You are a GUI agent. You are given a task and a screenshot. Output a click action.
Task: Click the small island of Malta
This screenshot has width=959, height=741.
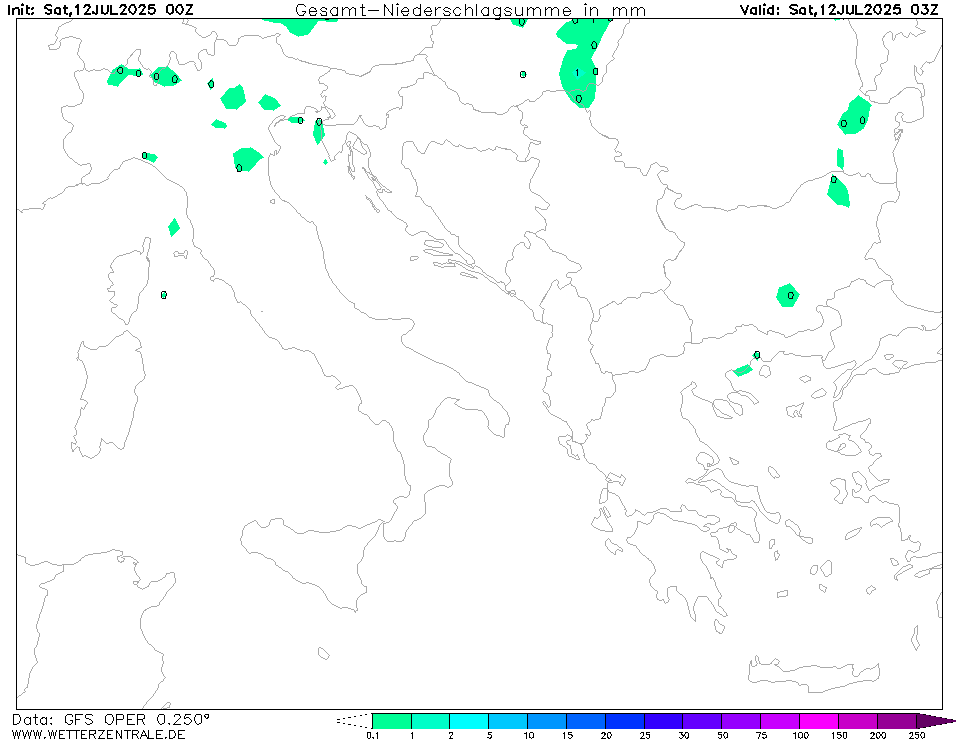[x=324, y=654]
